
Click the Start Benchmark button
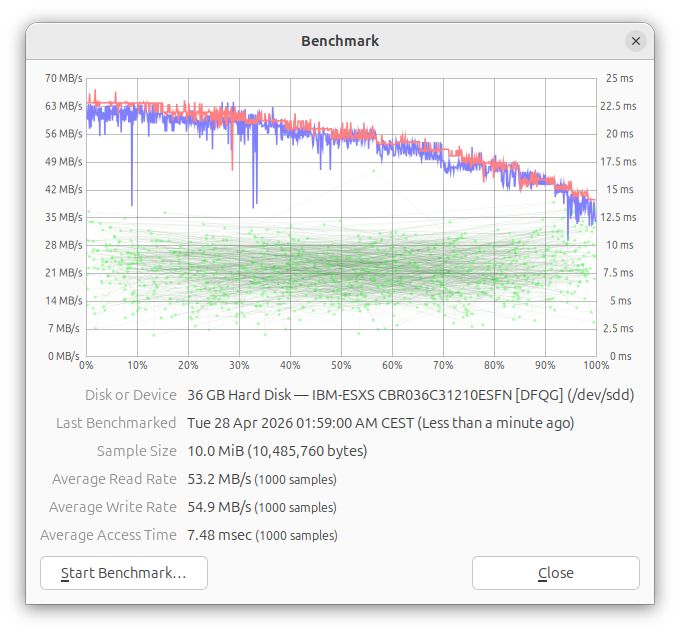(124, 573)
